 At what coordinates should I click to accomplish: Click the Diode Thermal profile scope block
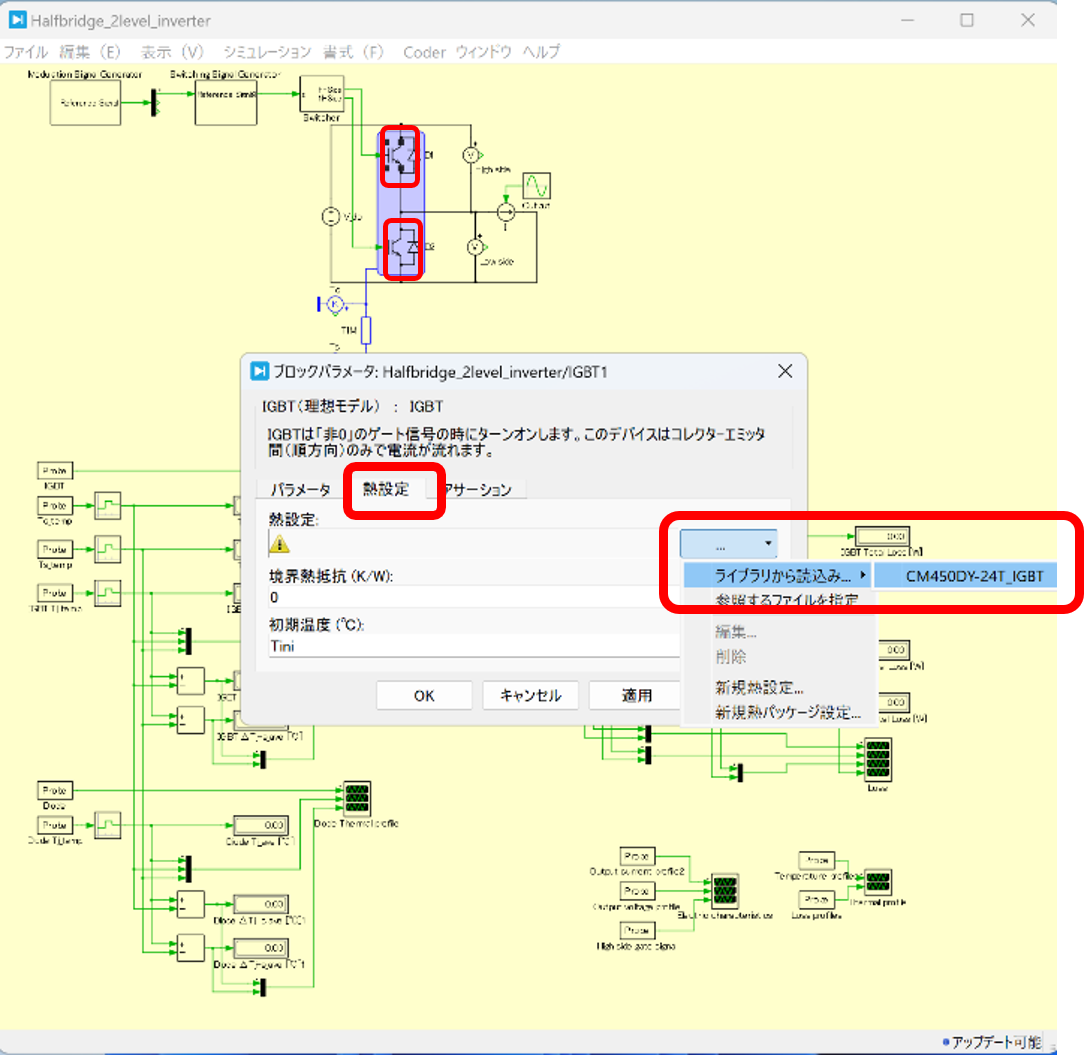pyautogui.click(x=356, y=798)
